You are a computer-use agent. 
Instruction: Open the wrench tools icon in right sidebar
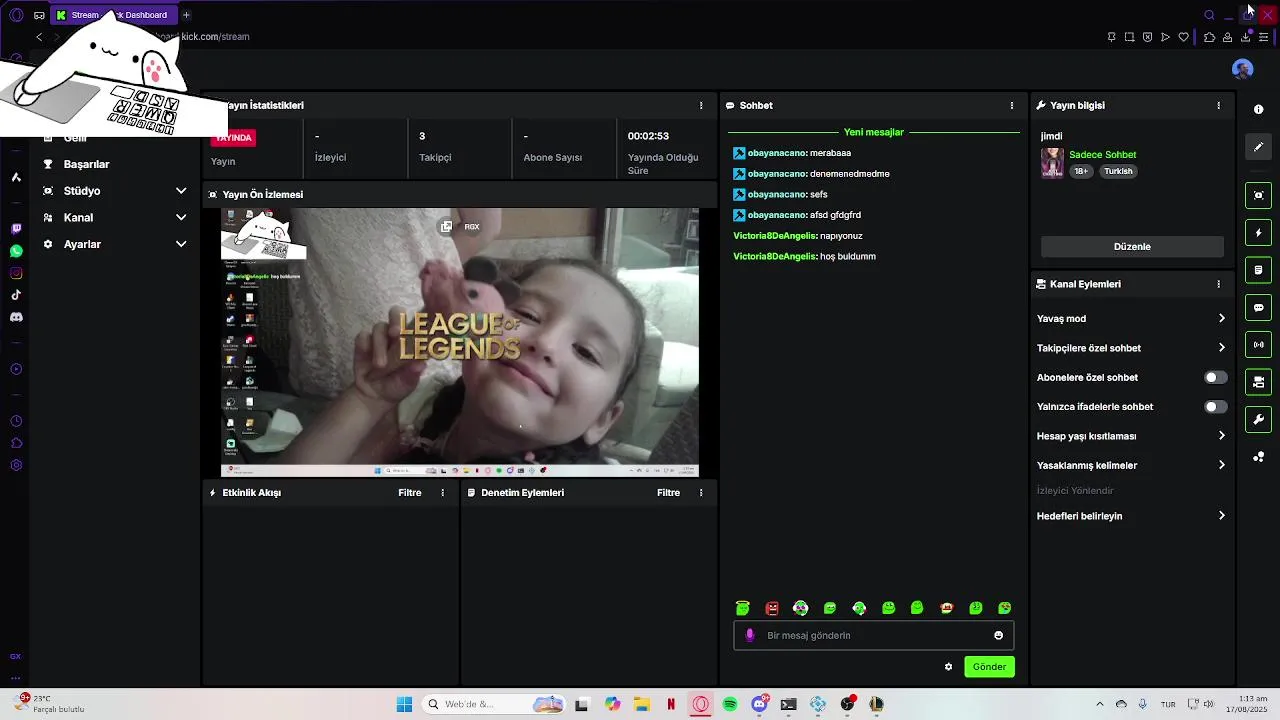pyautogui.click(x=1258, y=419)
